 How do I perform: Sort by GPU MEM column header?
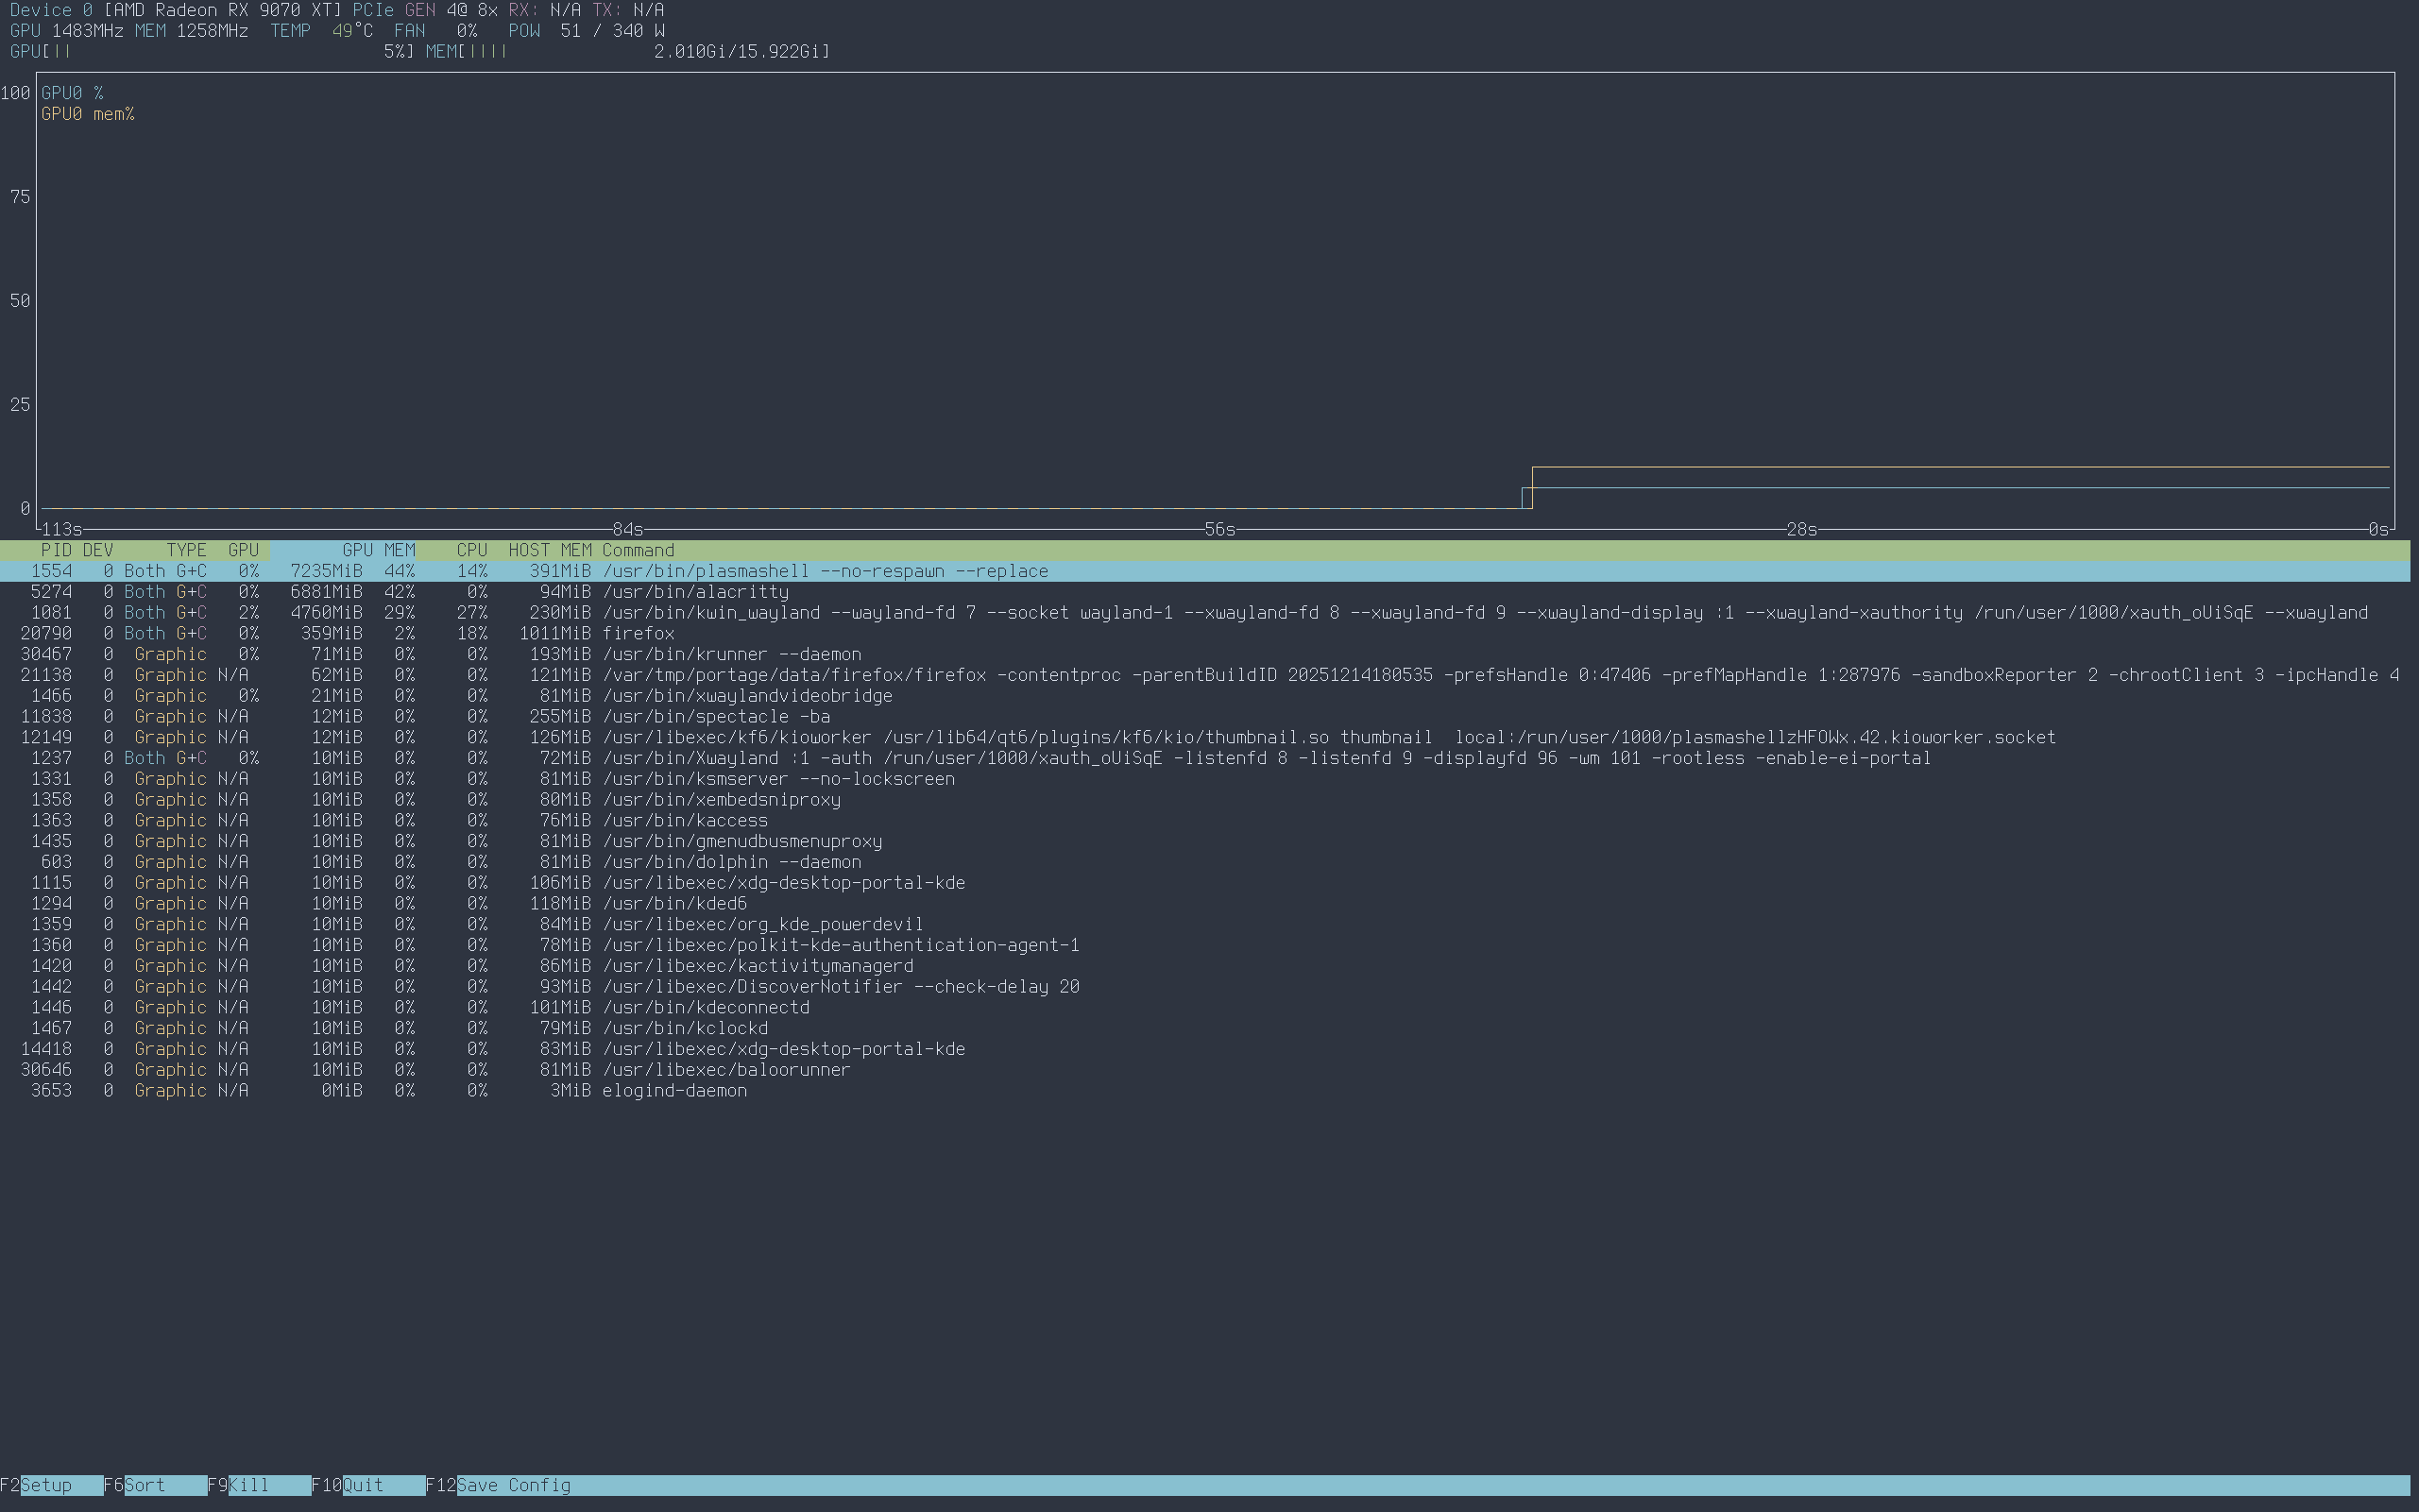coord(377,550)
